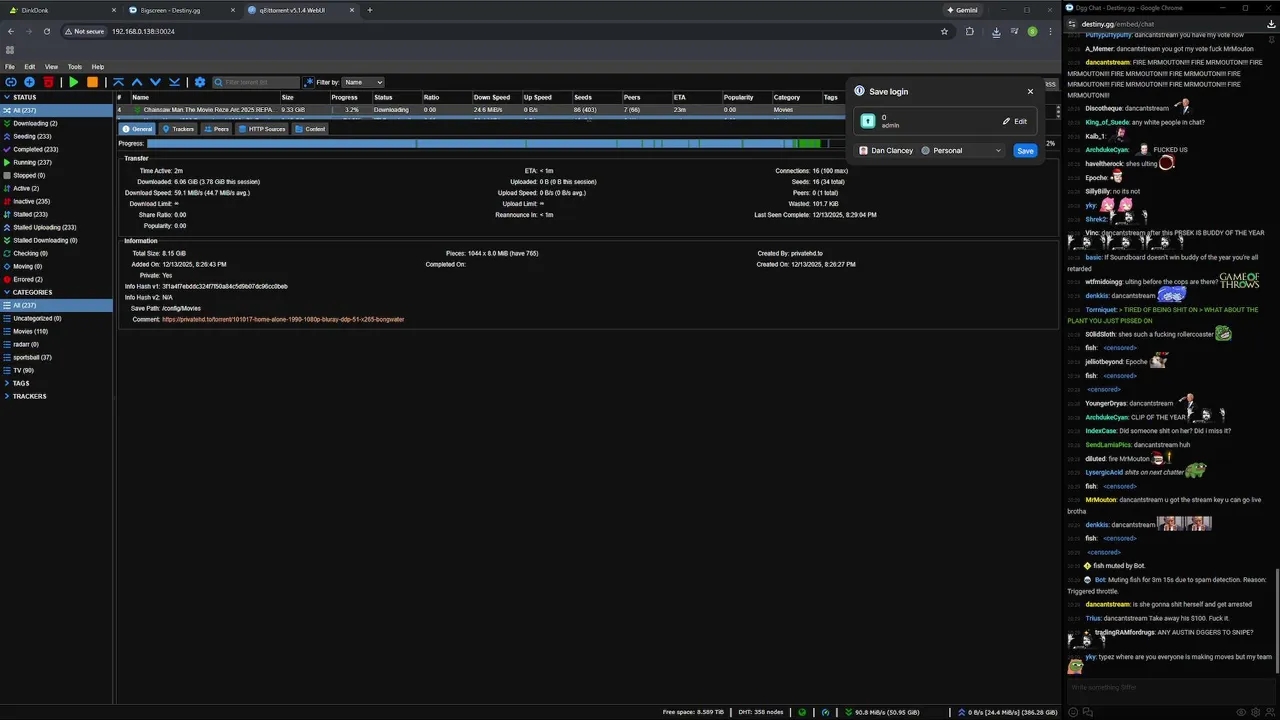
Task: Click Edit in Save login popup
Action: tap(1015, 121)
